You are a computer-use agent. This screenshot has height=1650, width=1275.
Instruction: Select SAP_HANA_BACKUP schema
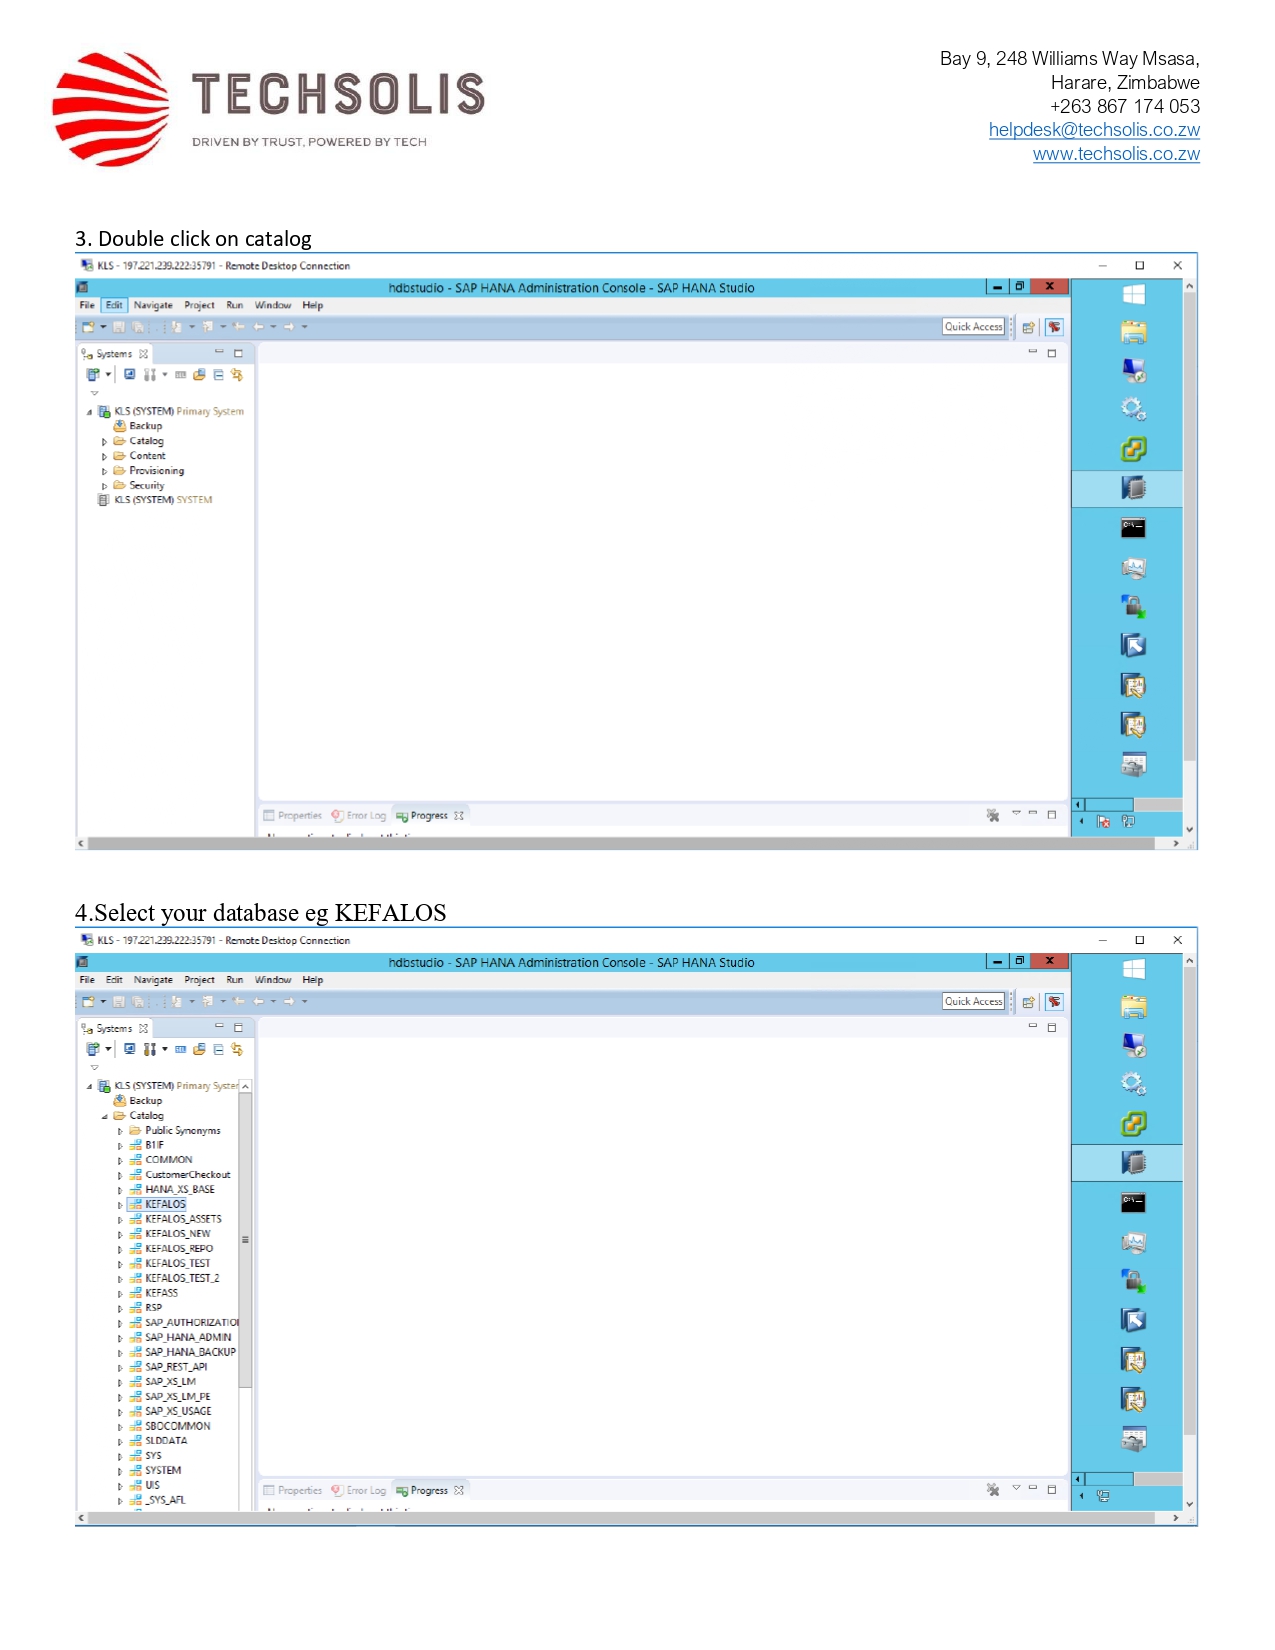182,1353
